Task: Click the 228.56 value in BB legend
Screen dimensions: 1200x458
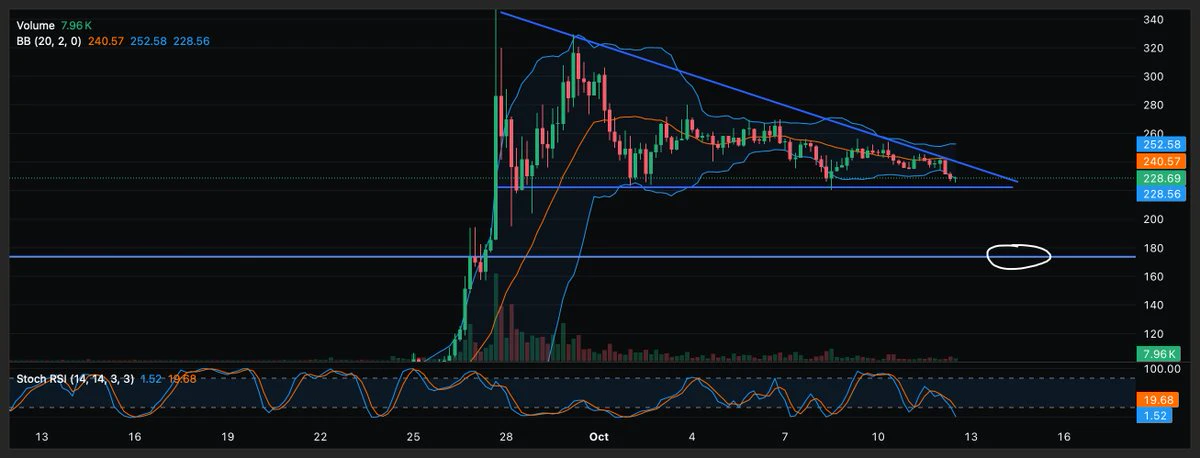Action: coord(192,41)
